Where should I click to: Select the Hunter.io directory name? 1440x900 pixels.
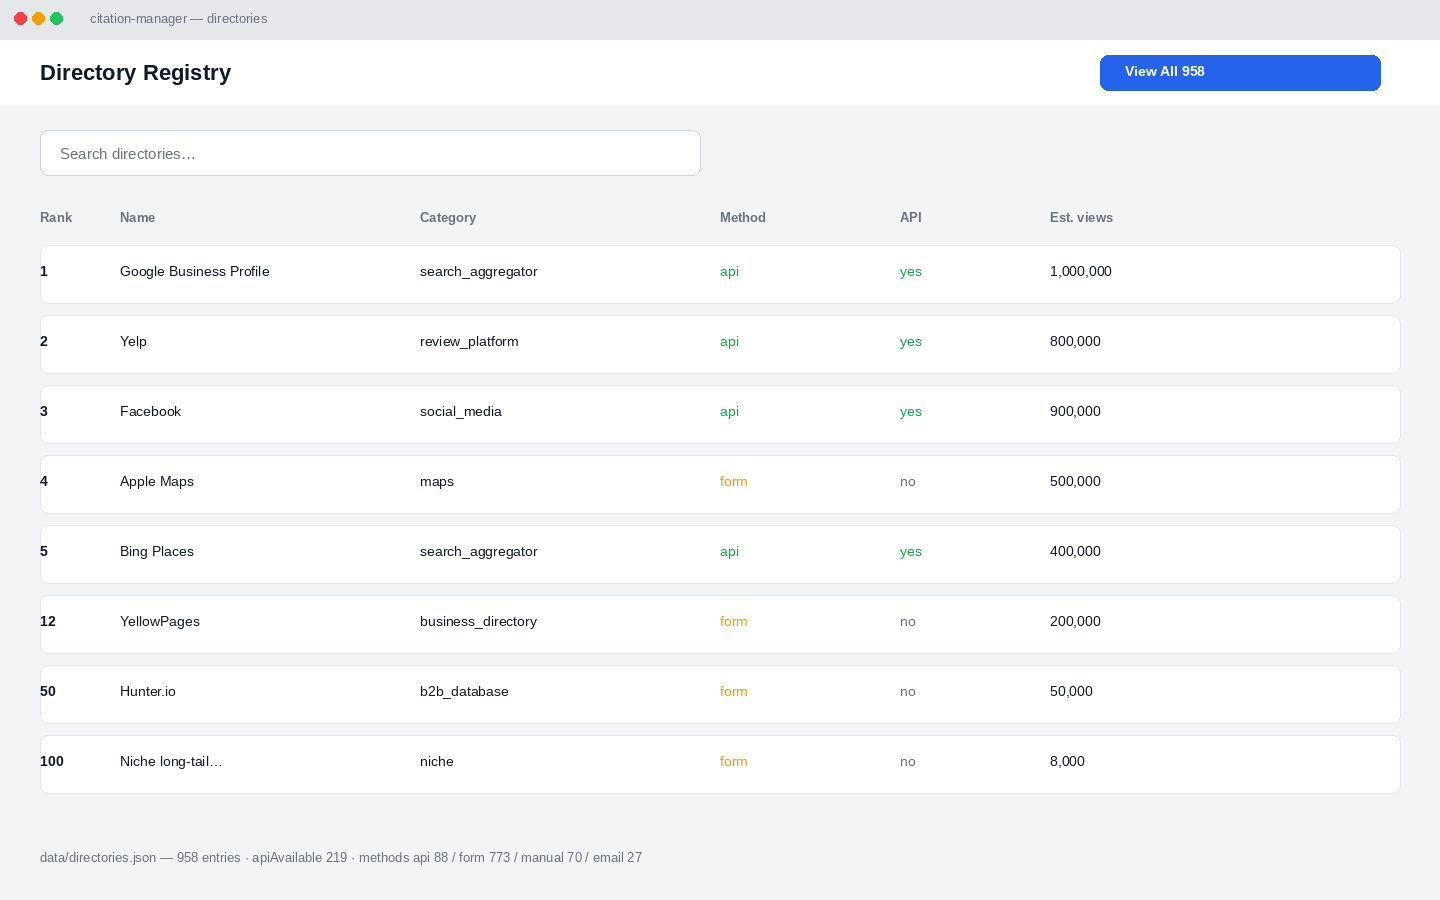point(148,692)
